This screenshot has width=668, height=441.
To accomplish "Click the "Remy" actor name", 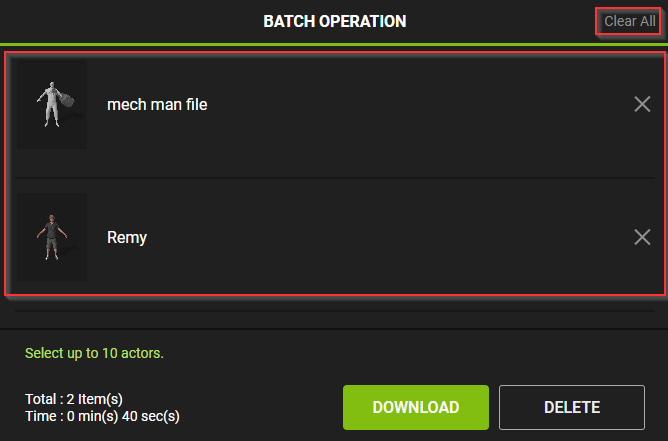I will tap(127, 237).
